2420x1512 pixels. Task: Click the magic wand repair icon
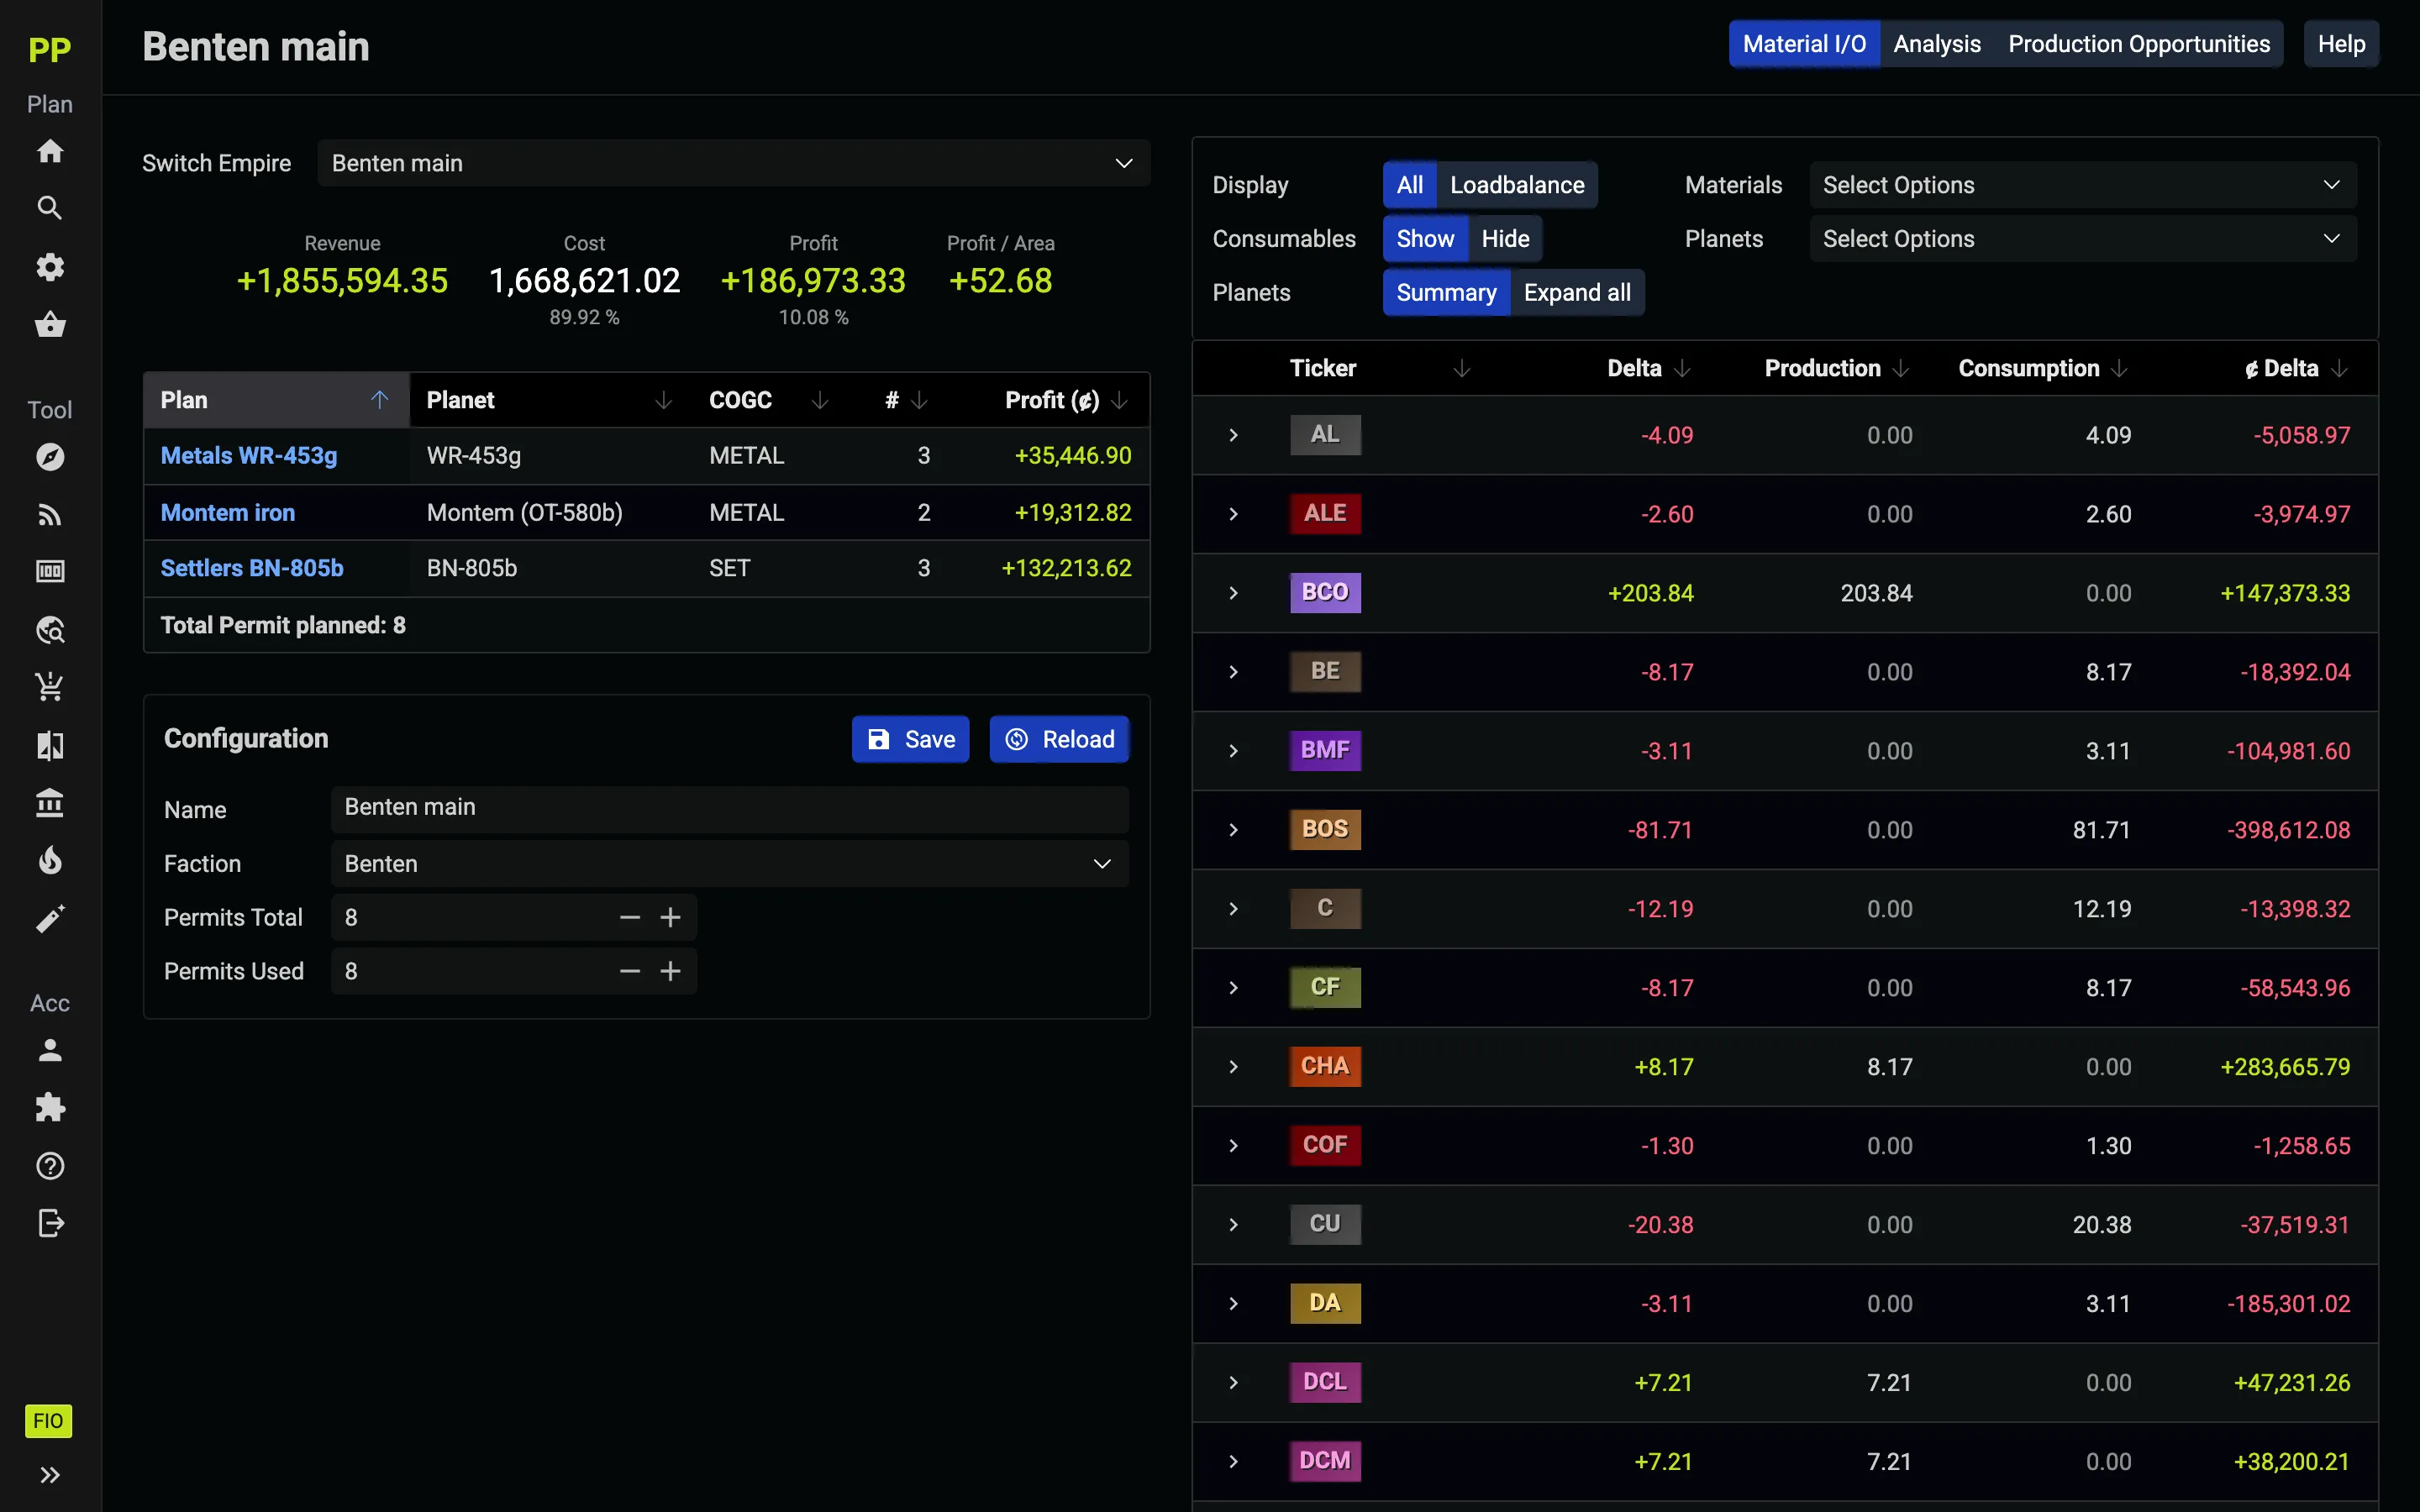pyautogui.click(x=50, y=919)
